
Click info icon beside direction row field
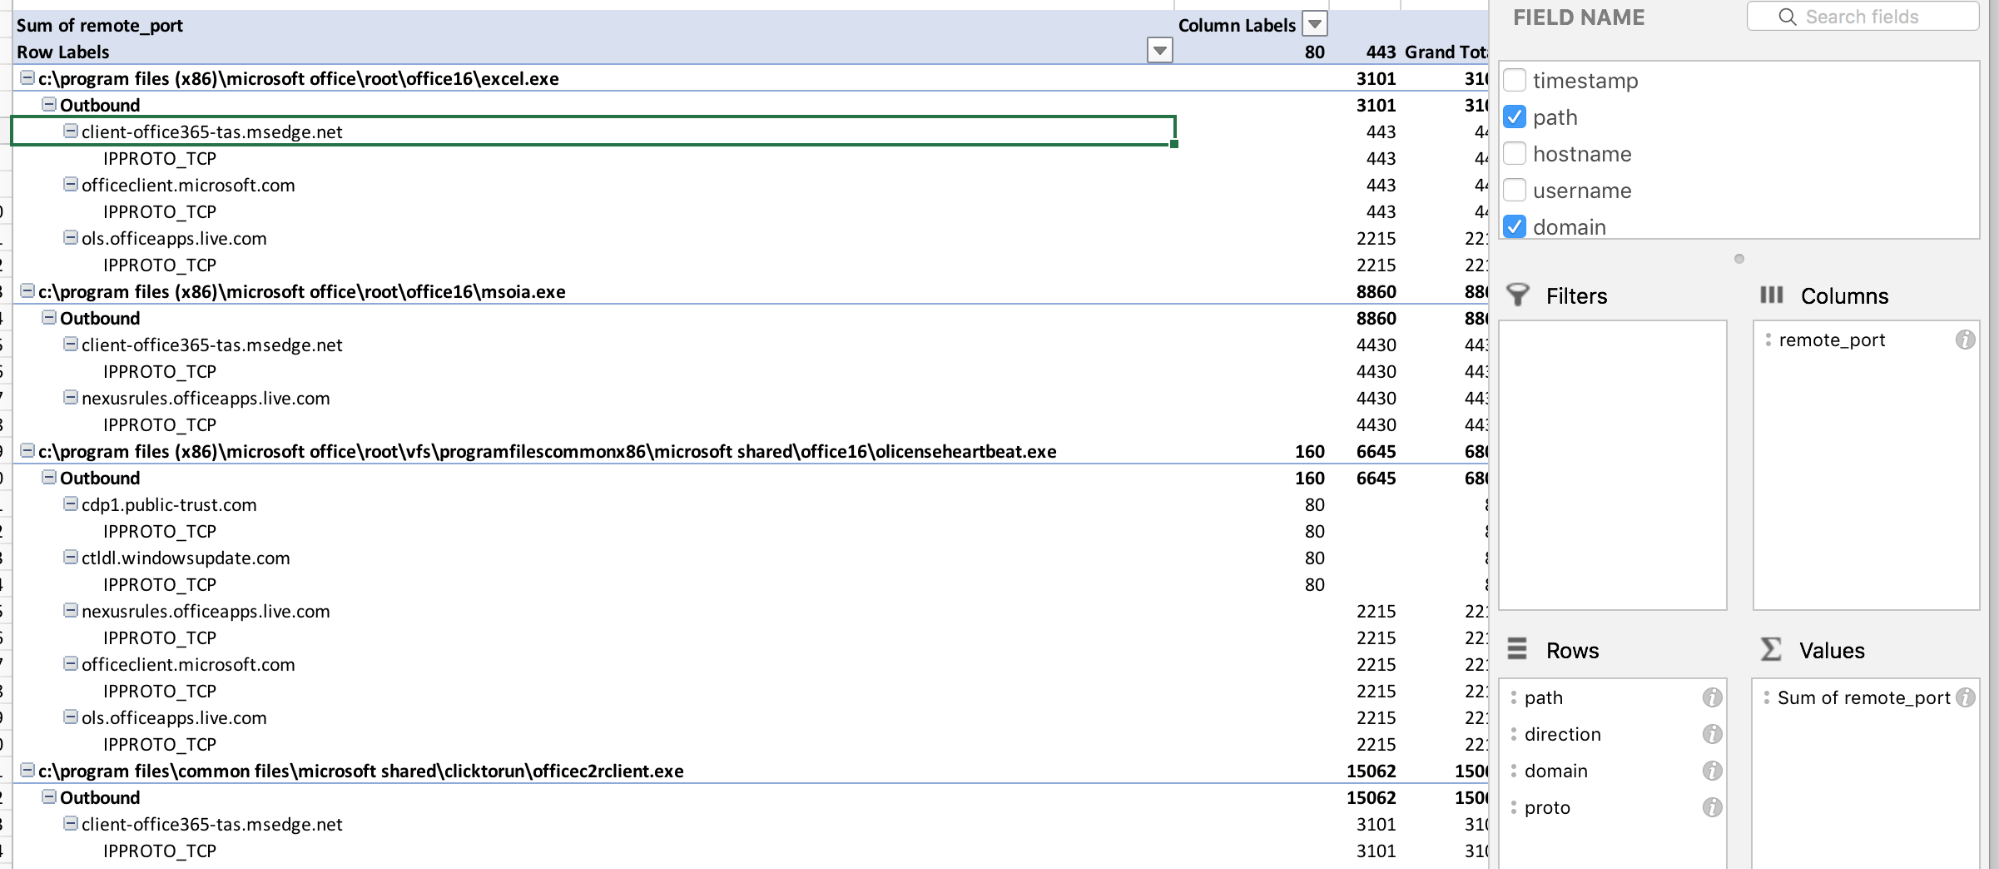tap(1712, 734)
